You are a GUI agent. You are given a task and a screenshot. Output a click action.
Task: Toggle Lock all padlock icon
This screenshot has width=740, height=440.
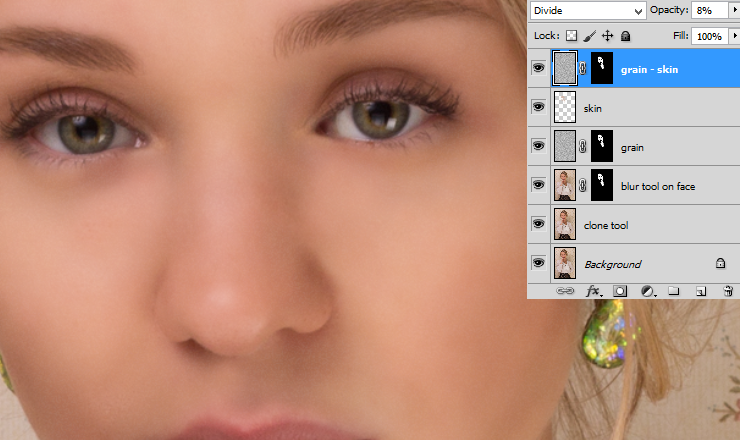625,36
